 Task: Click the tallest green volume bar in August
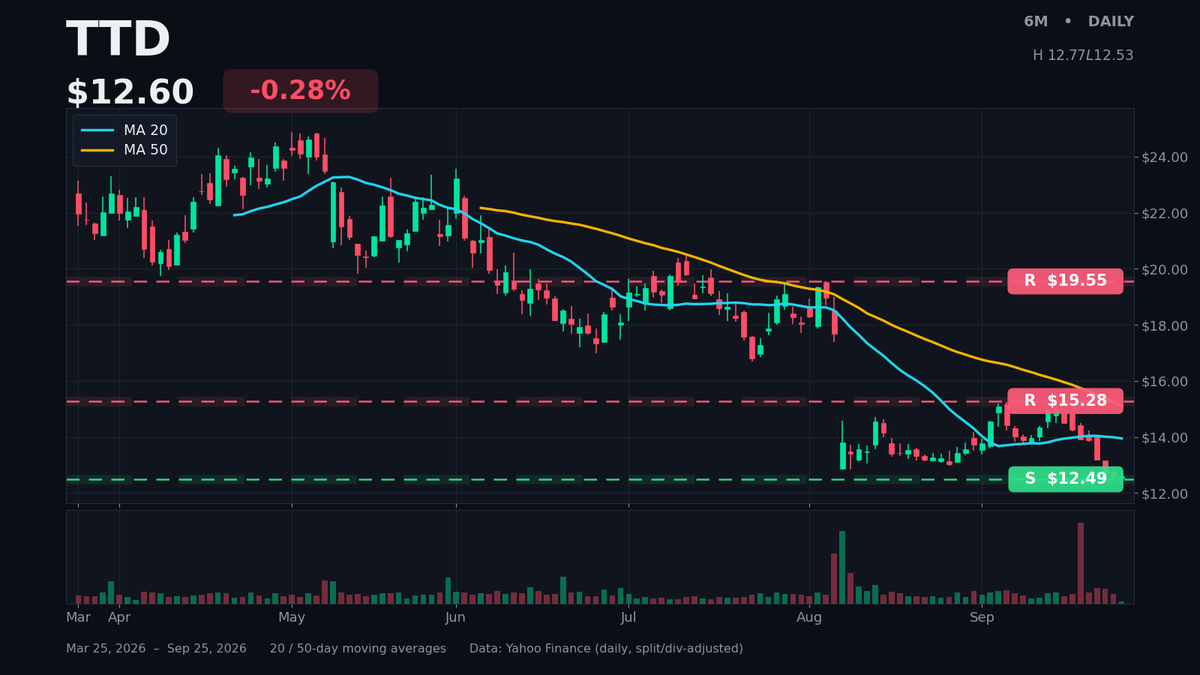click(842, 567)
